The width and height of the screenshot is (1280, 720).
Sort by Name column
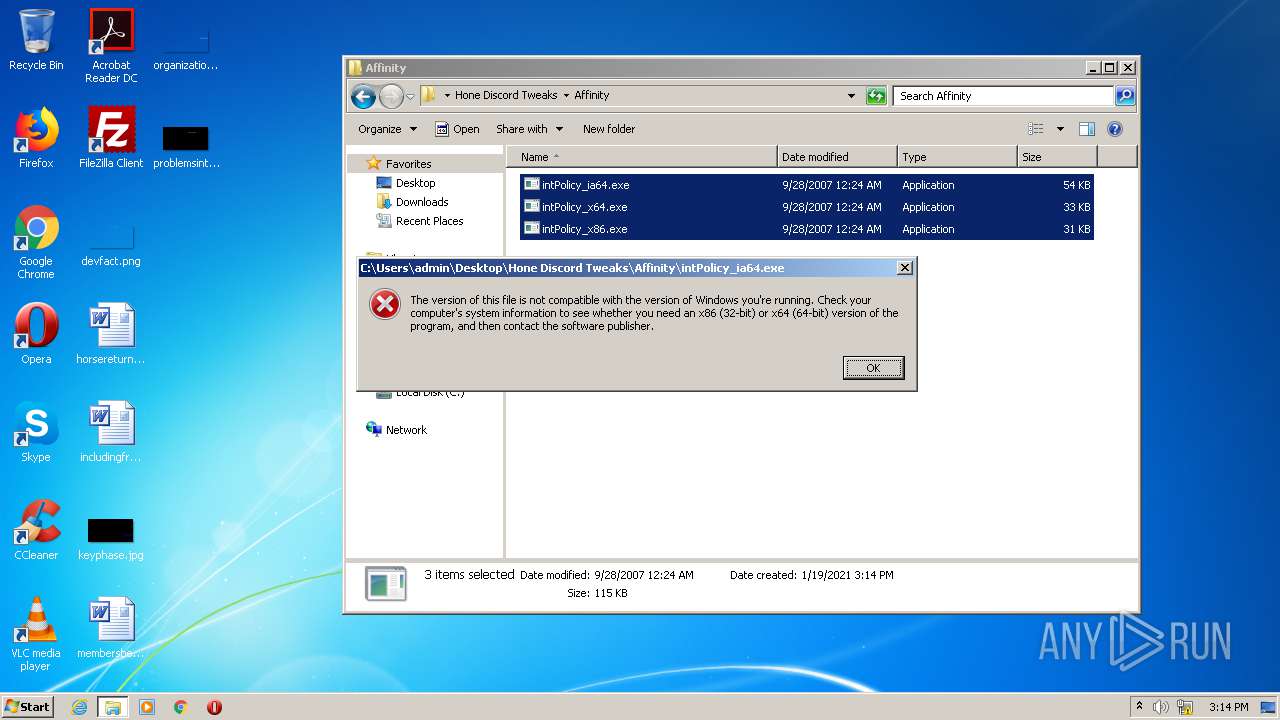click(x=643, y=157)
